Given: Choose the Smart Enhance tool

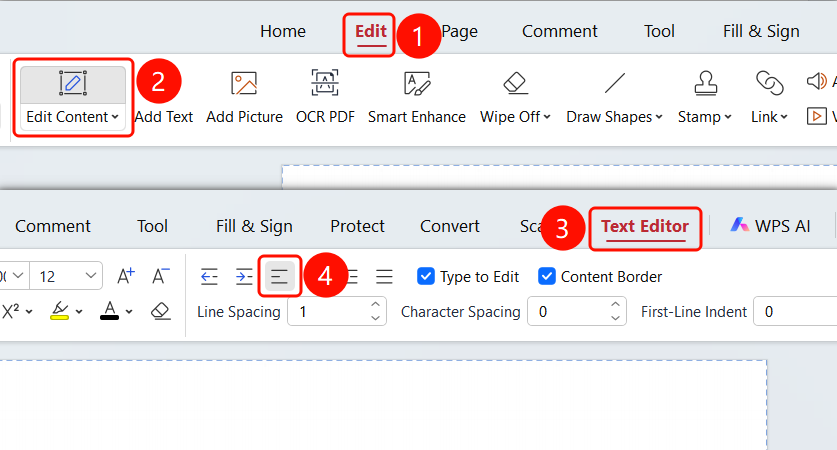Looking at the screenshot, I should click(x=416, y=97).
